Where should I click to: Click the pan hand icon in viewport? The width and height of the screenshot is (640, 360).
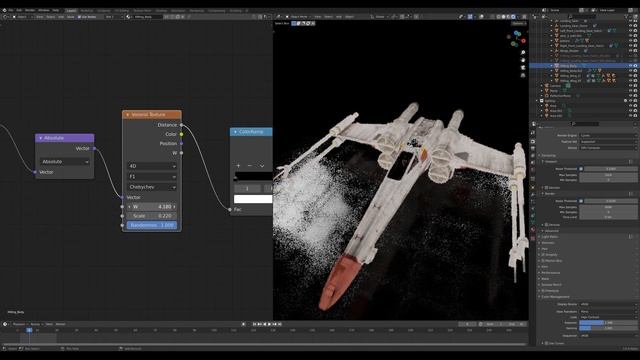click(523, 60)
